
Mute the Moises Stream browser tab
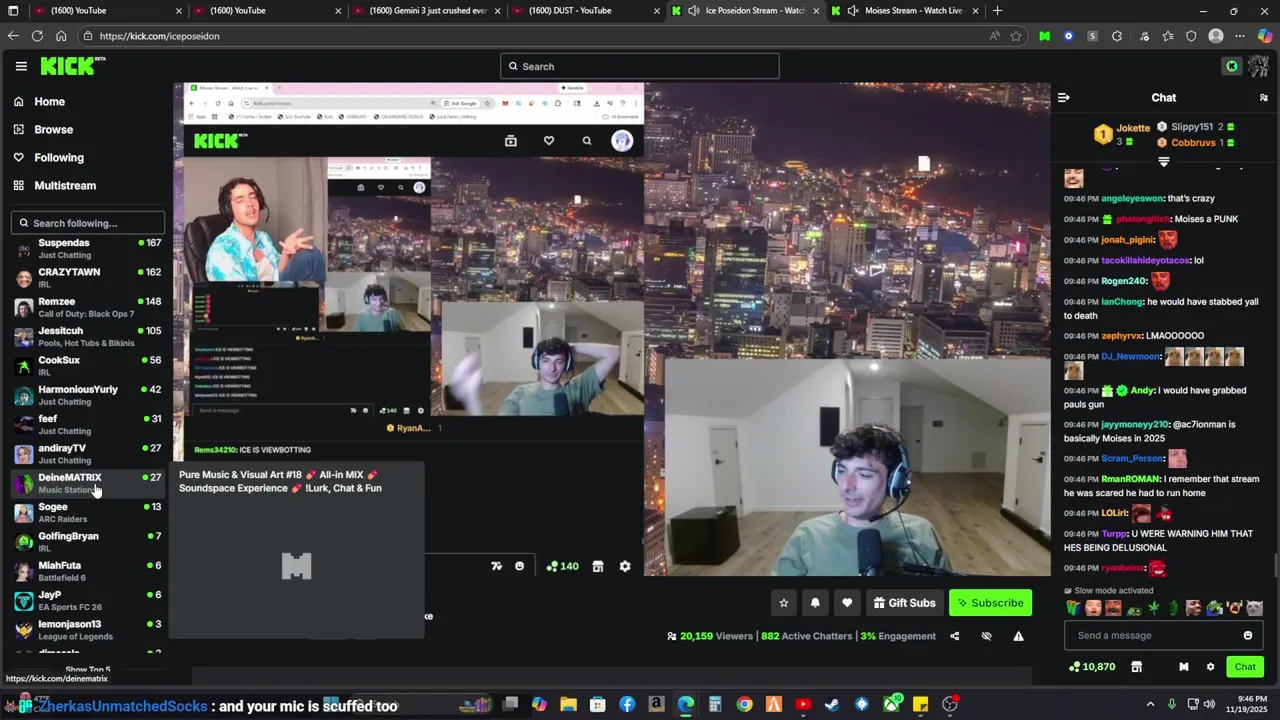(x=853, y=10)
